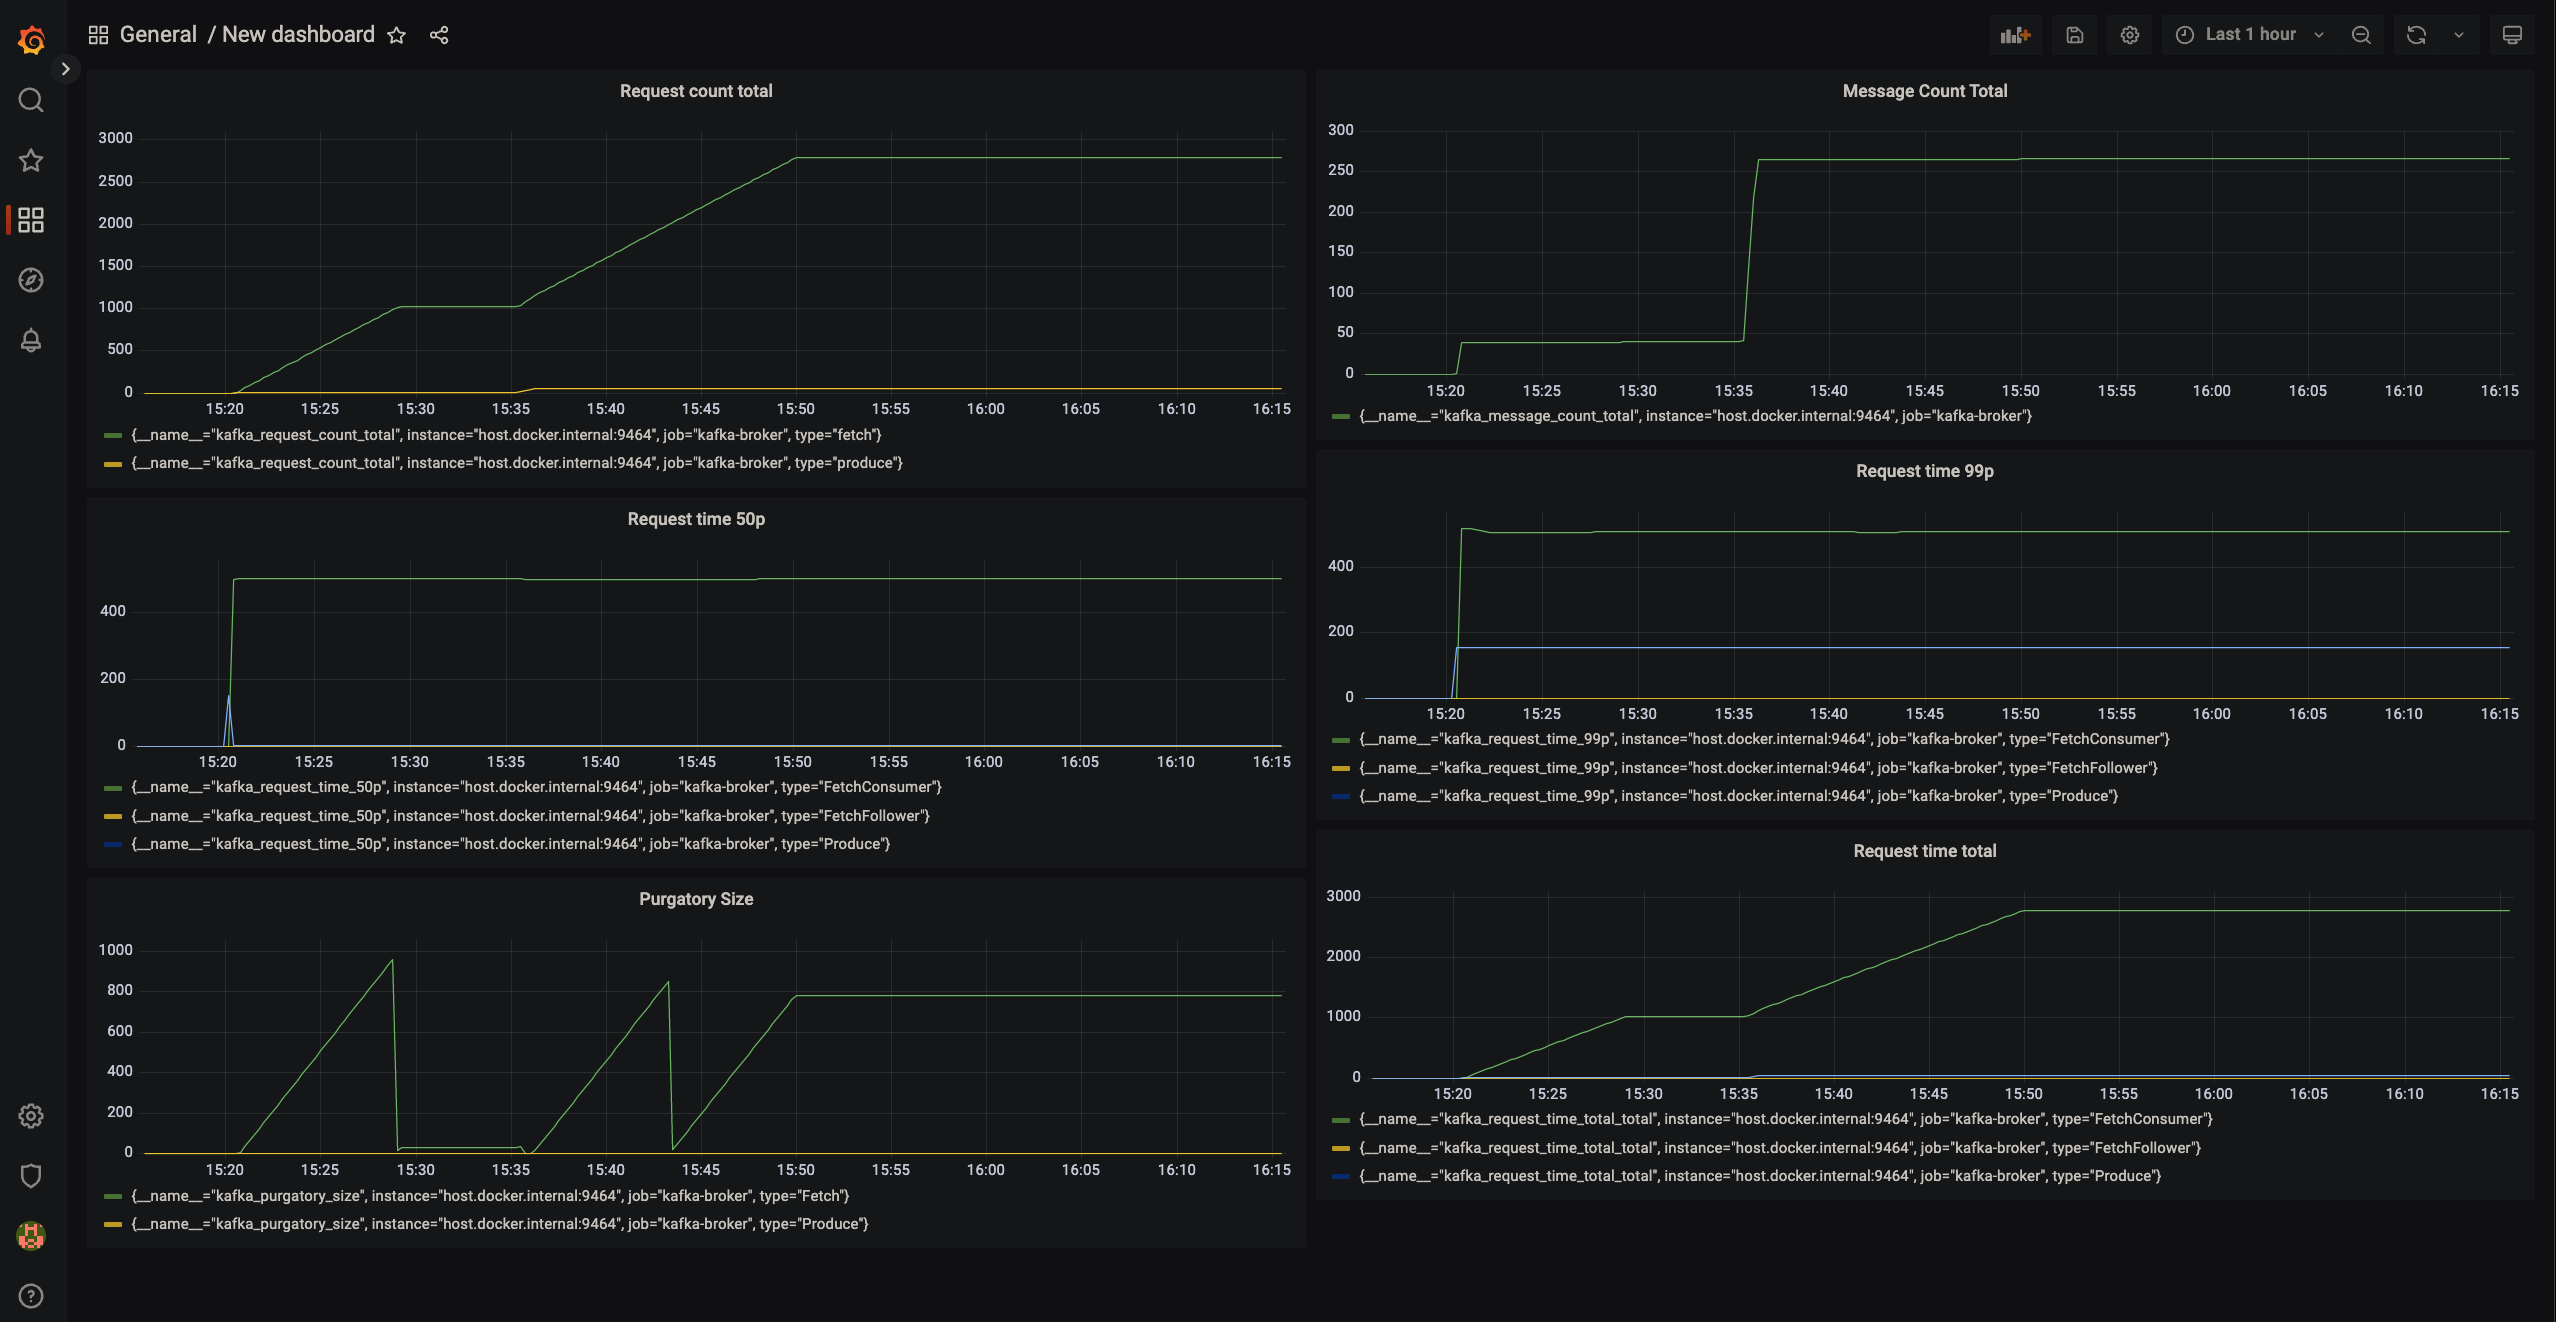Open dashboard settings with the gear icon
The width and height of the screenshot is (2556, 1322).
[x=2128, y=34]
